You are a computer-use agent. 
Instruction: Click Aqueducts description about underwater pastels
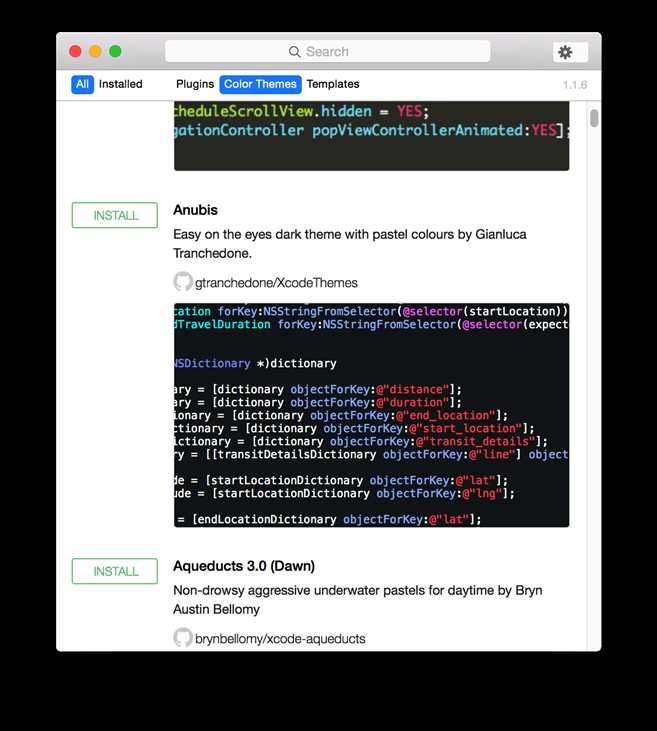[358, 600]
